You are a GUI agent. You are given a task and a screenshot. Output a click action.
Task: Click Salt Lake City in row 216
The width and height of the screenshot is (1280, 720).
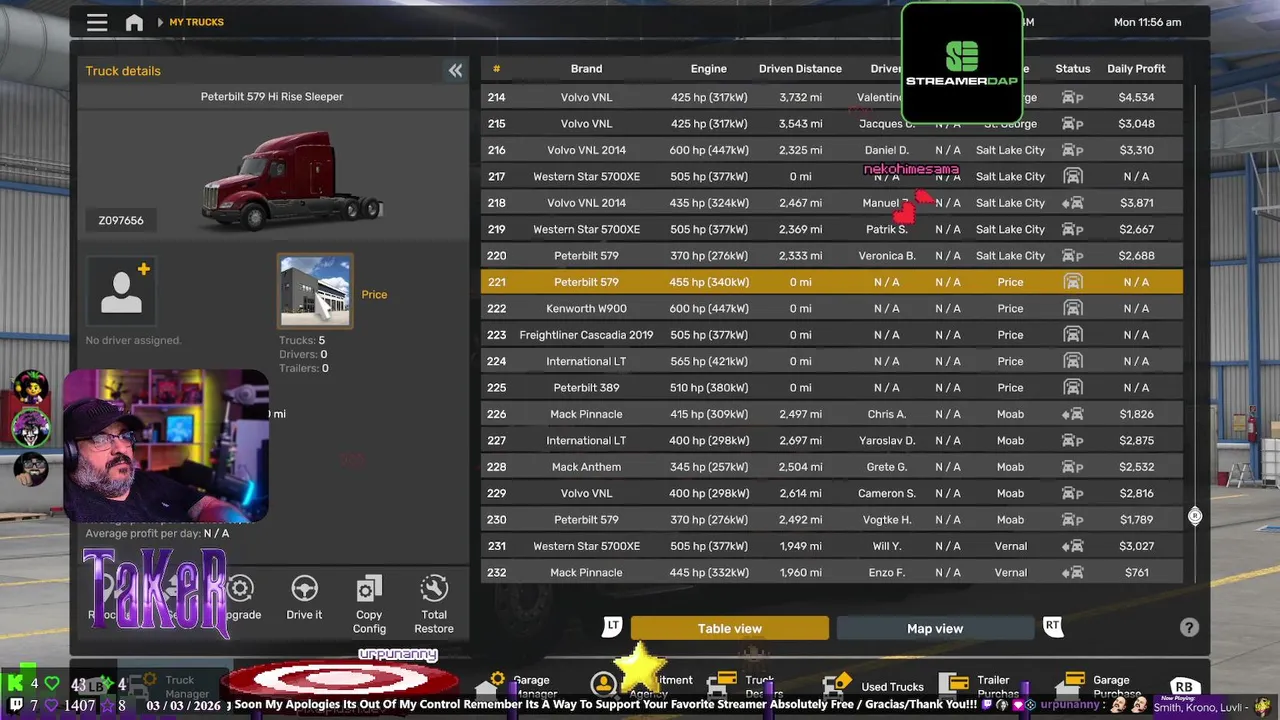click(x=1010, y=150)
